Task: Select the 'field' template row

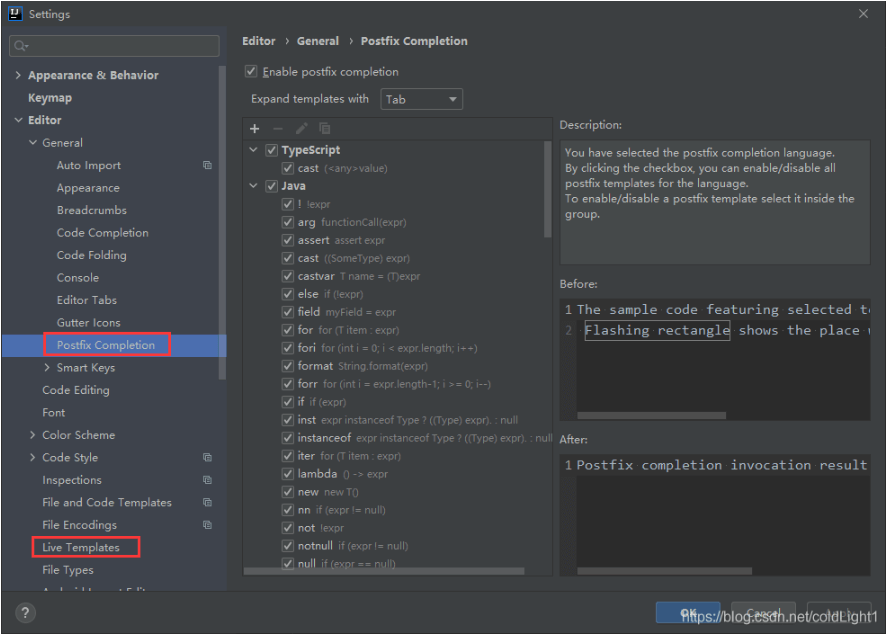Action: click(396, 312)
